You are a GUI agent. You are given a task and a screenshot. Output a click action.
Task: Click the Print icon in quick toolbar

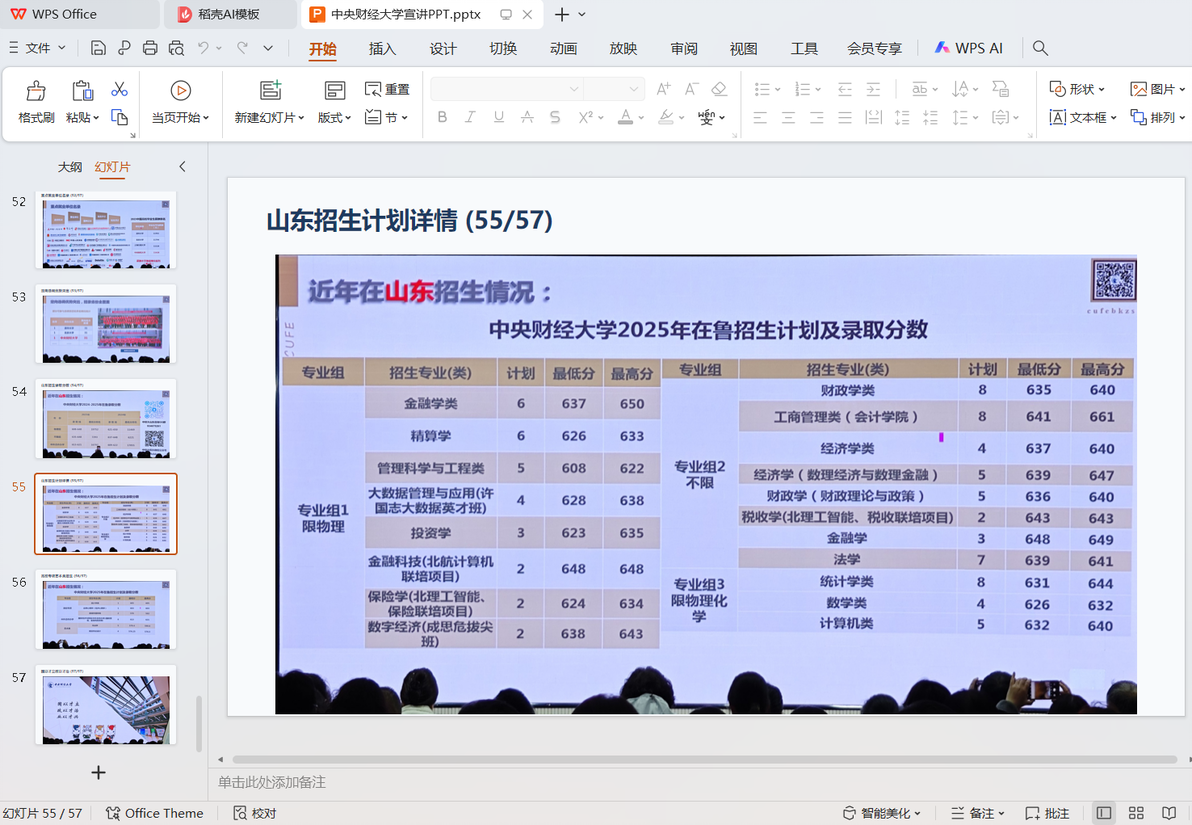click(x=151, y=48)
